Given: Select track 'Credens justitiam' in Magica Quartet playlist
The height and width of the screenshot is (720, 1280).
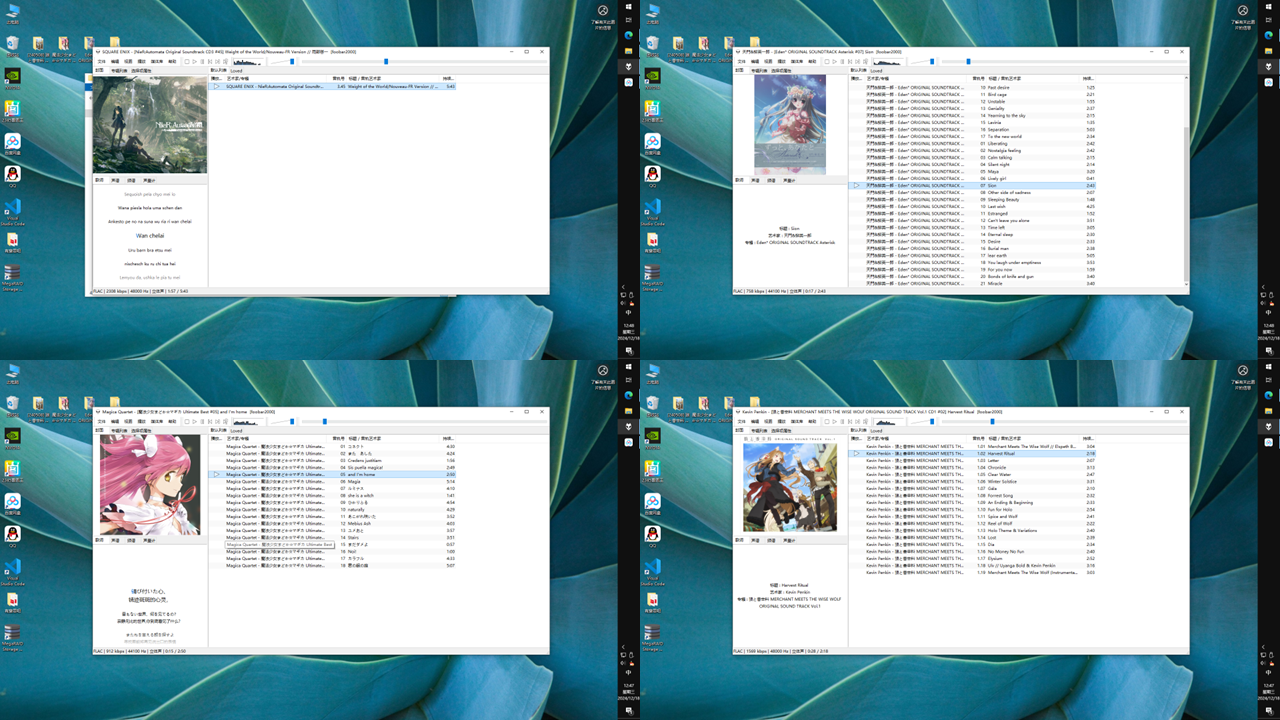Looking at the screenshot, I should coord(333,460).
